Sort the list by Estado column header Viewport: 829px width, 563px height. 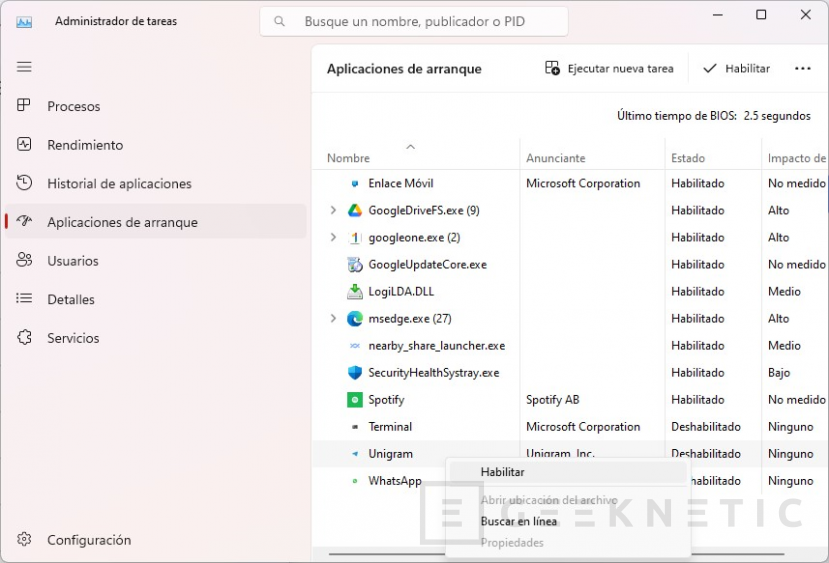[688, 158]
